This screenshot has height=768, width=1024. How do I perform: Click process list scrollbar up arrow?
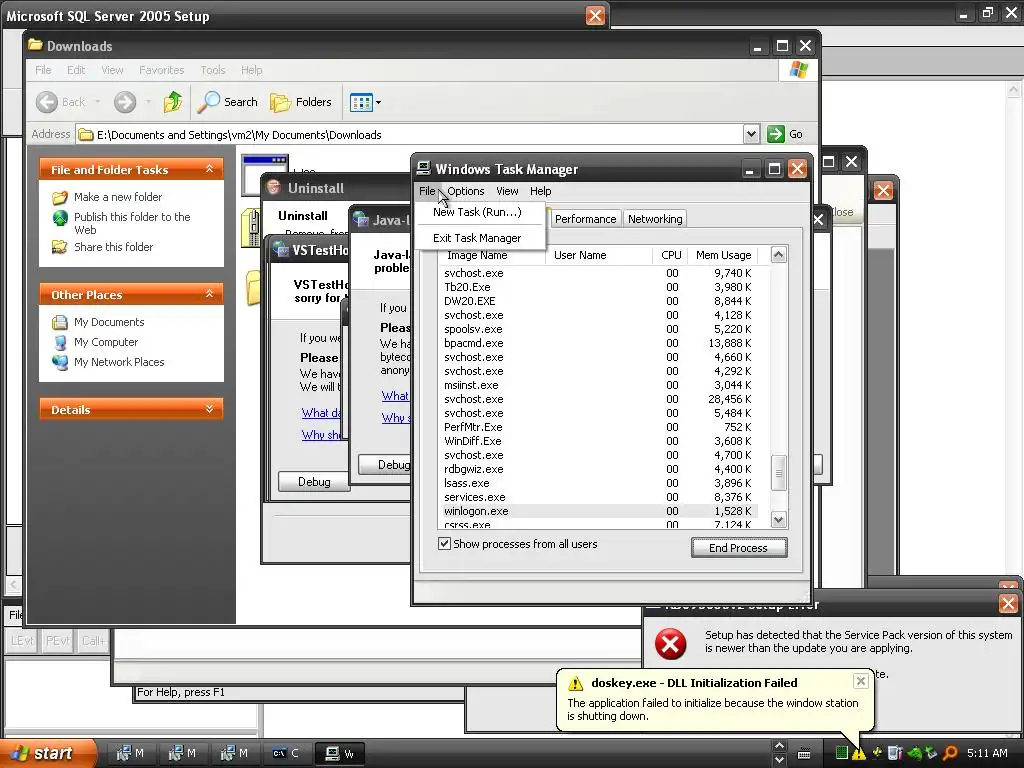[x=778, y=255]
